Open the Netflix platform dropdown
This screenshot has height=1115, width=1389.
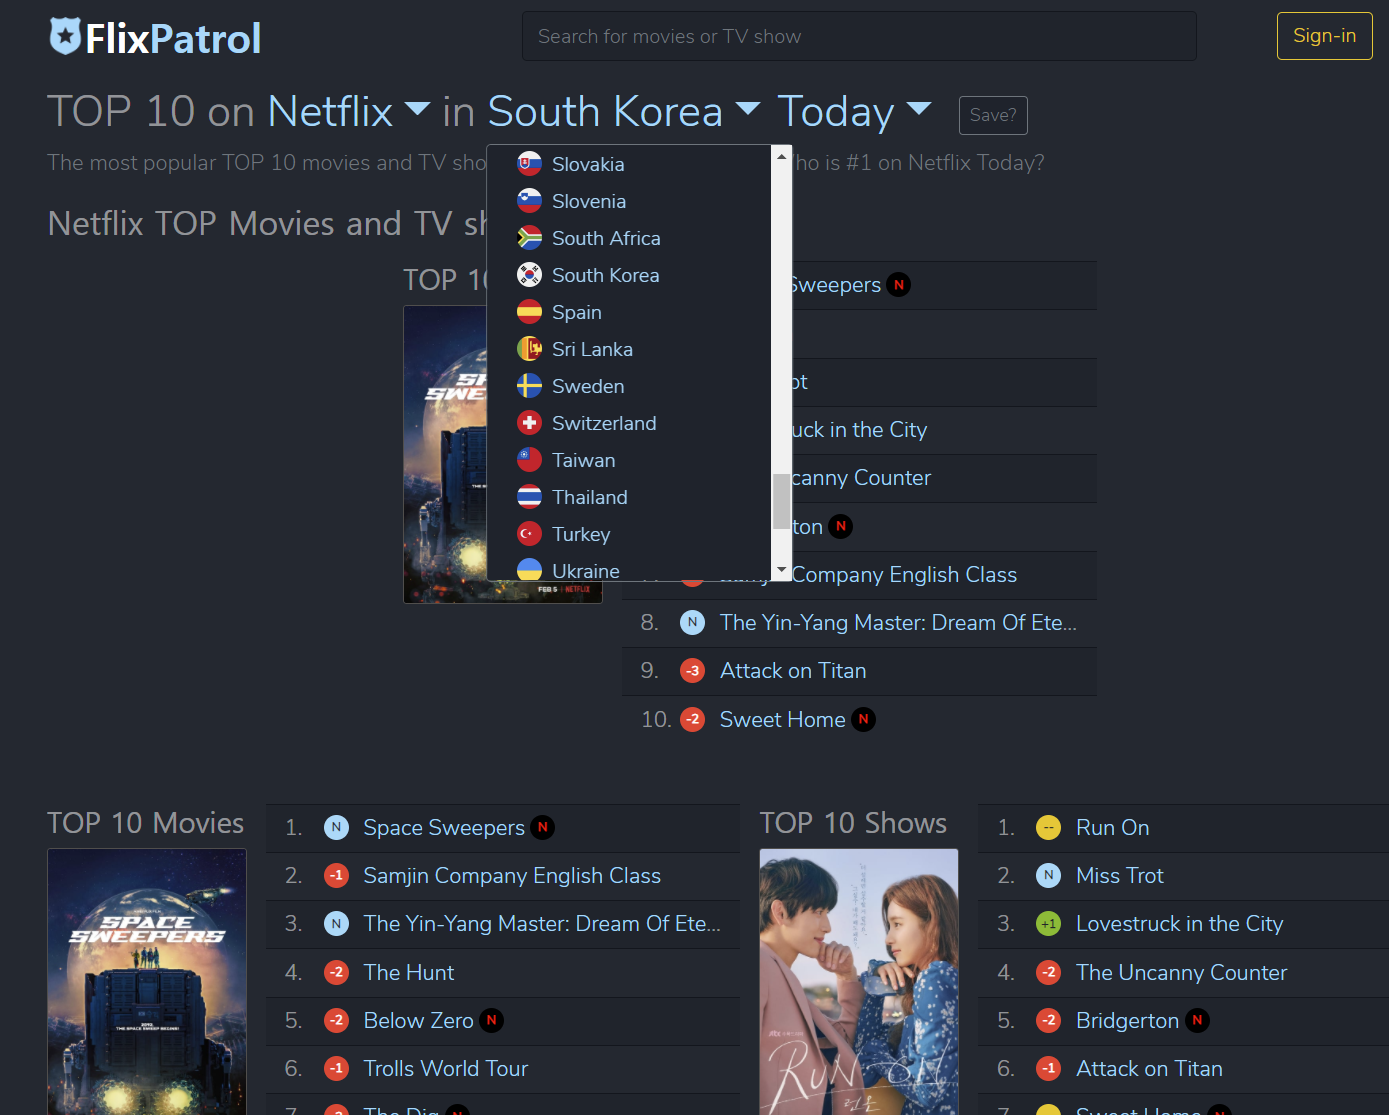click(x=349, y=112)
